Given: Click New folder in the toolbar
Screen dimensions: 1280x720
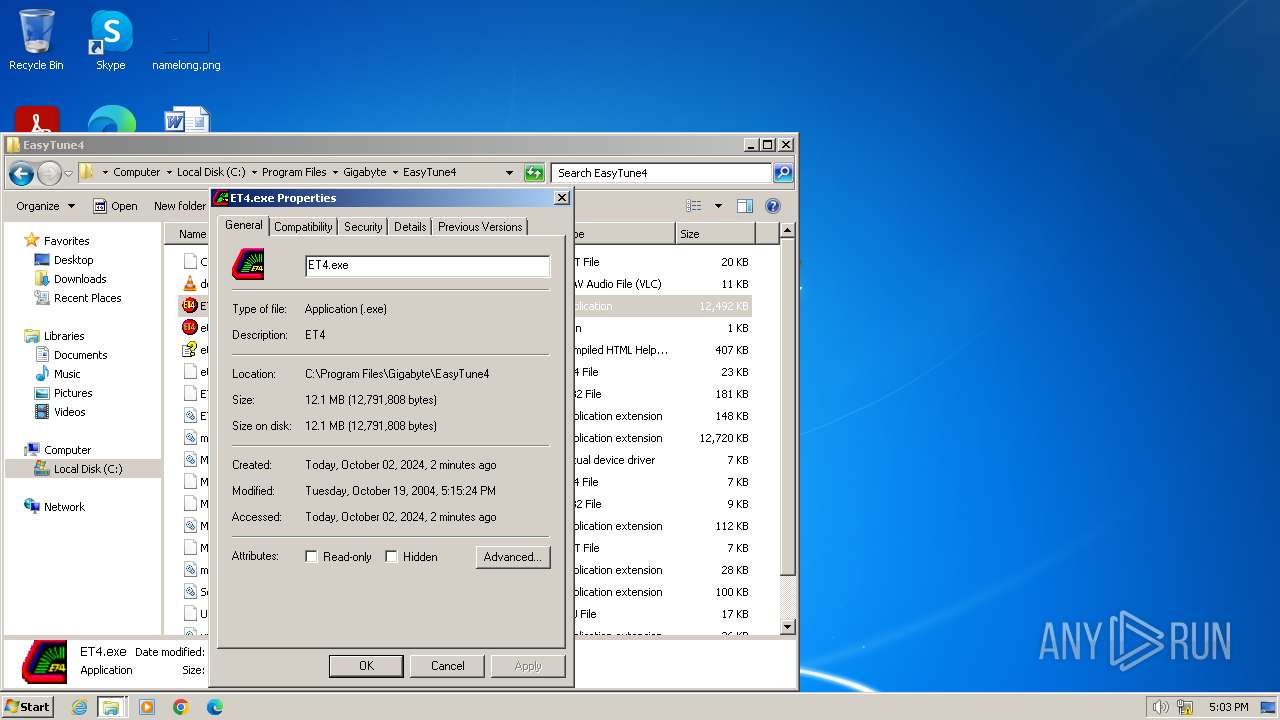Looking at the screenshot, I should [x=180, y=206].
